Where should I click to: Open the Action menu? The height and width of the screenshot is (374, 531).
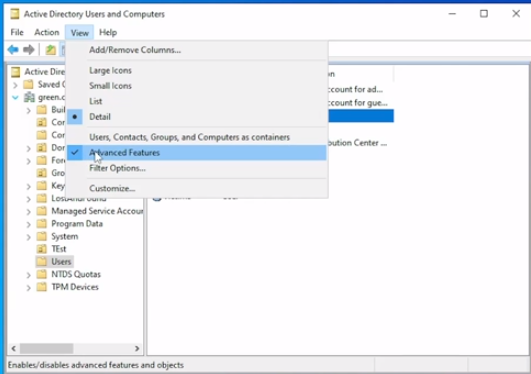[x=47, y=33]
